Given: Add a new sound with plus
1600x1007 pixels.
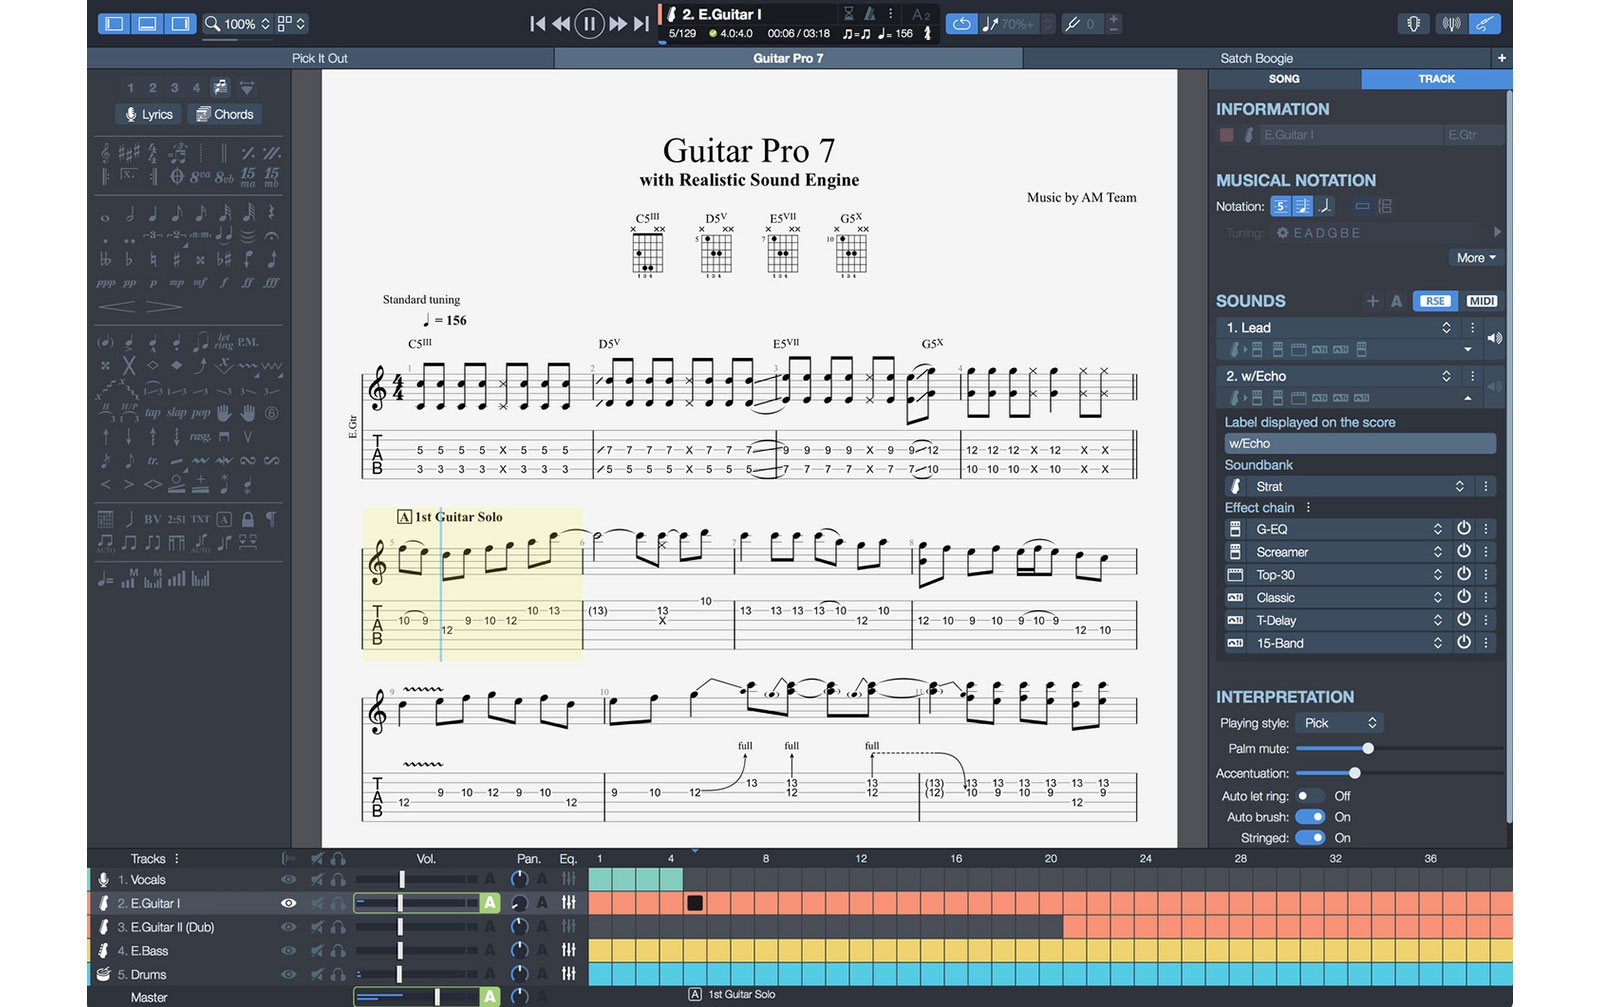Looking at the screenshot, I should [1372, 301].
